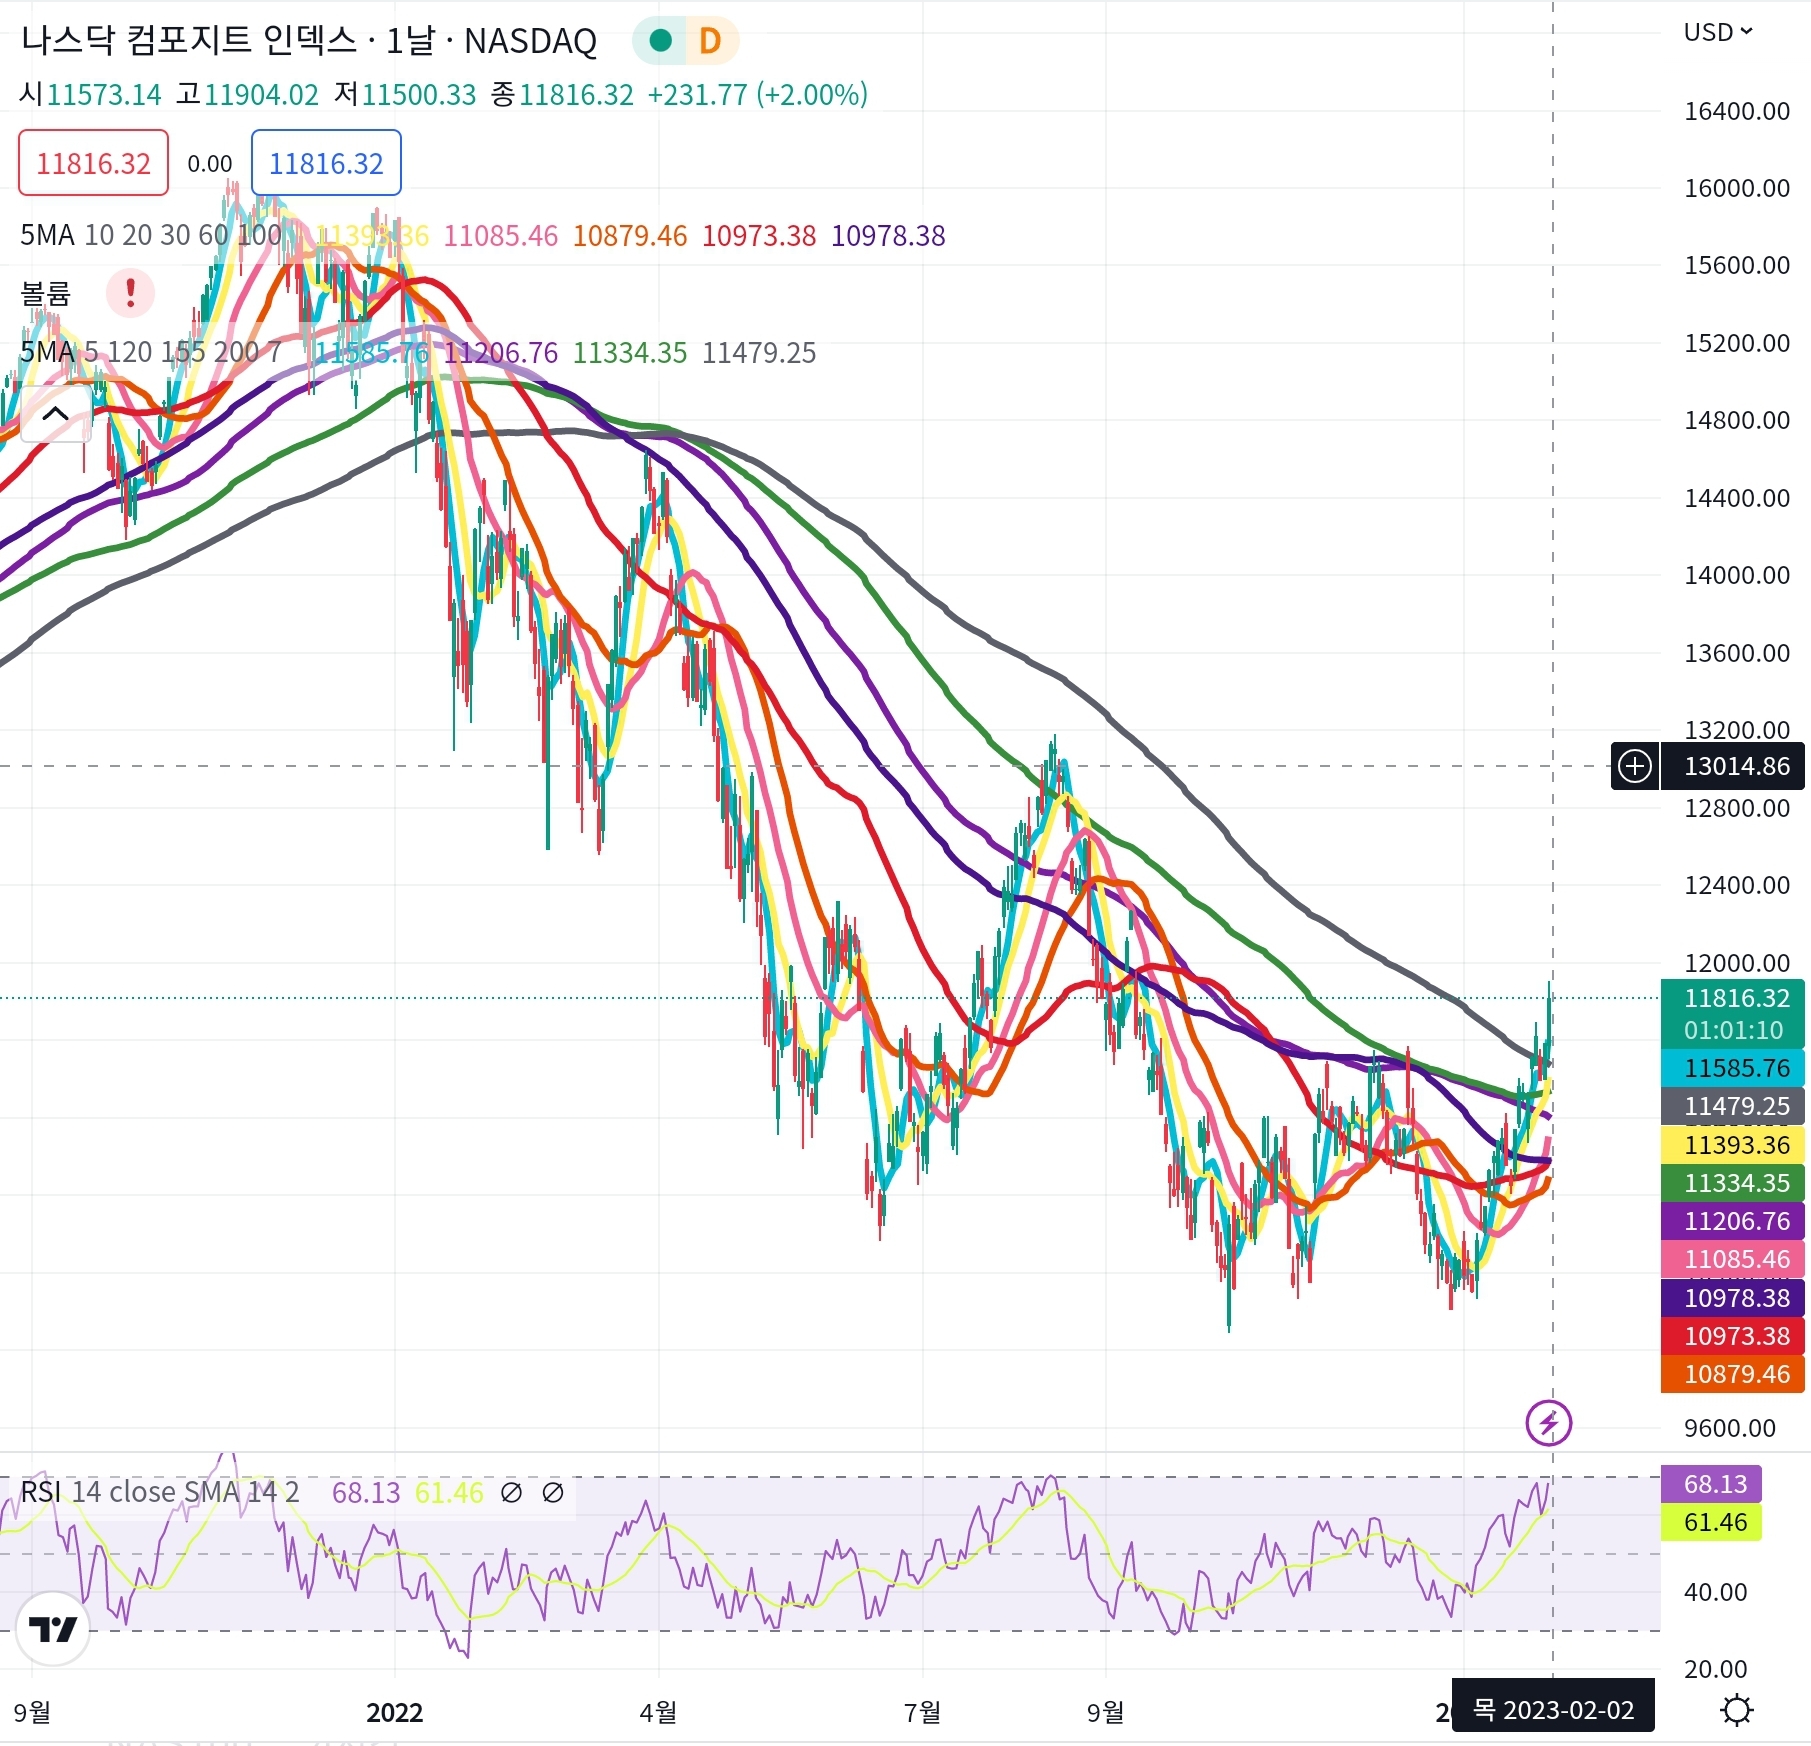This screenshot has height=1746, width=1811.
Task: Click the green market status dot
Action: pos(660,41)
